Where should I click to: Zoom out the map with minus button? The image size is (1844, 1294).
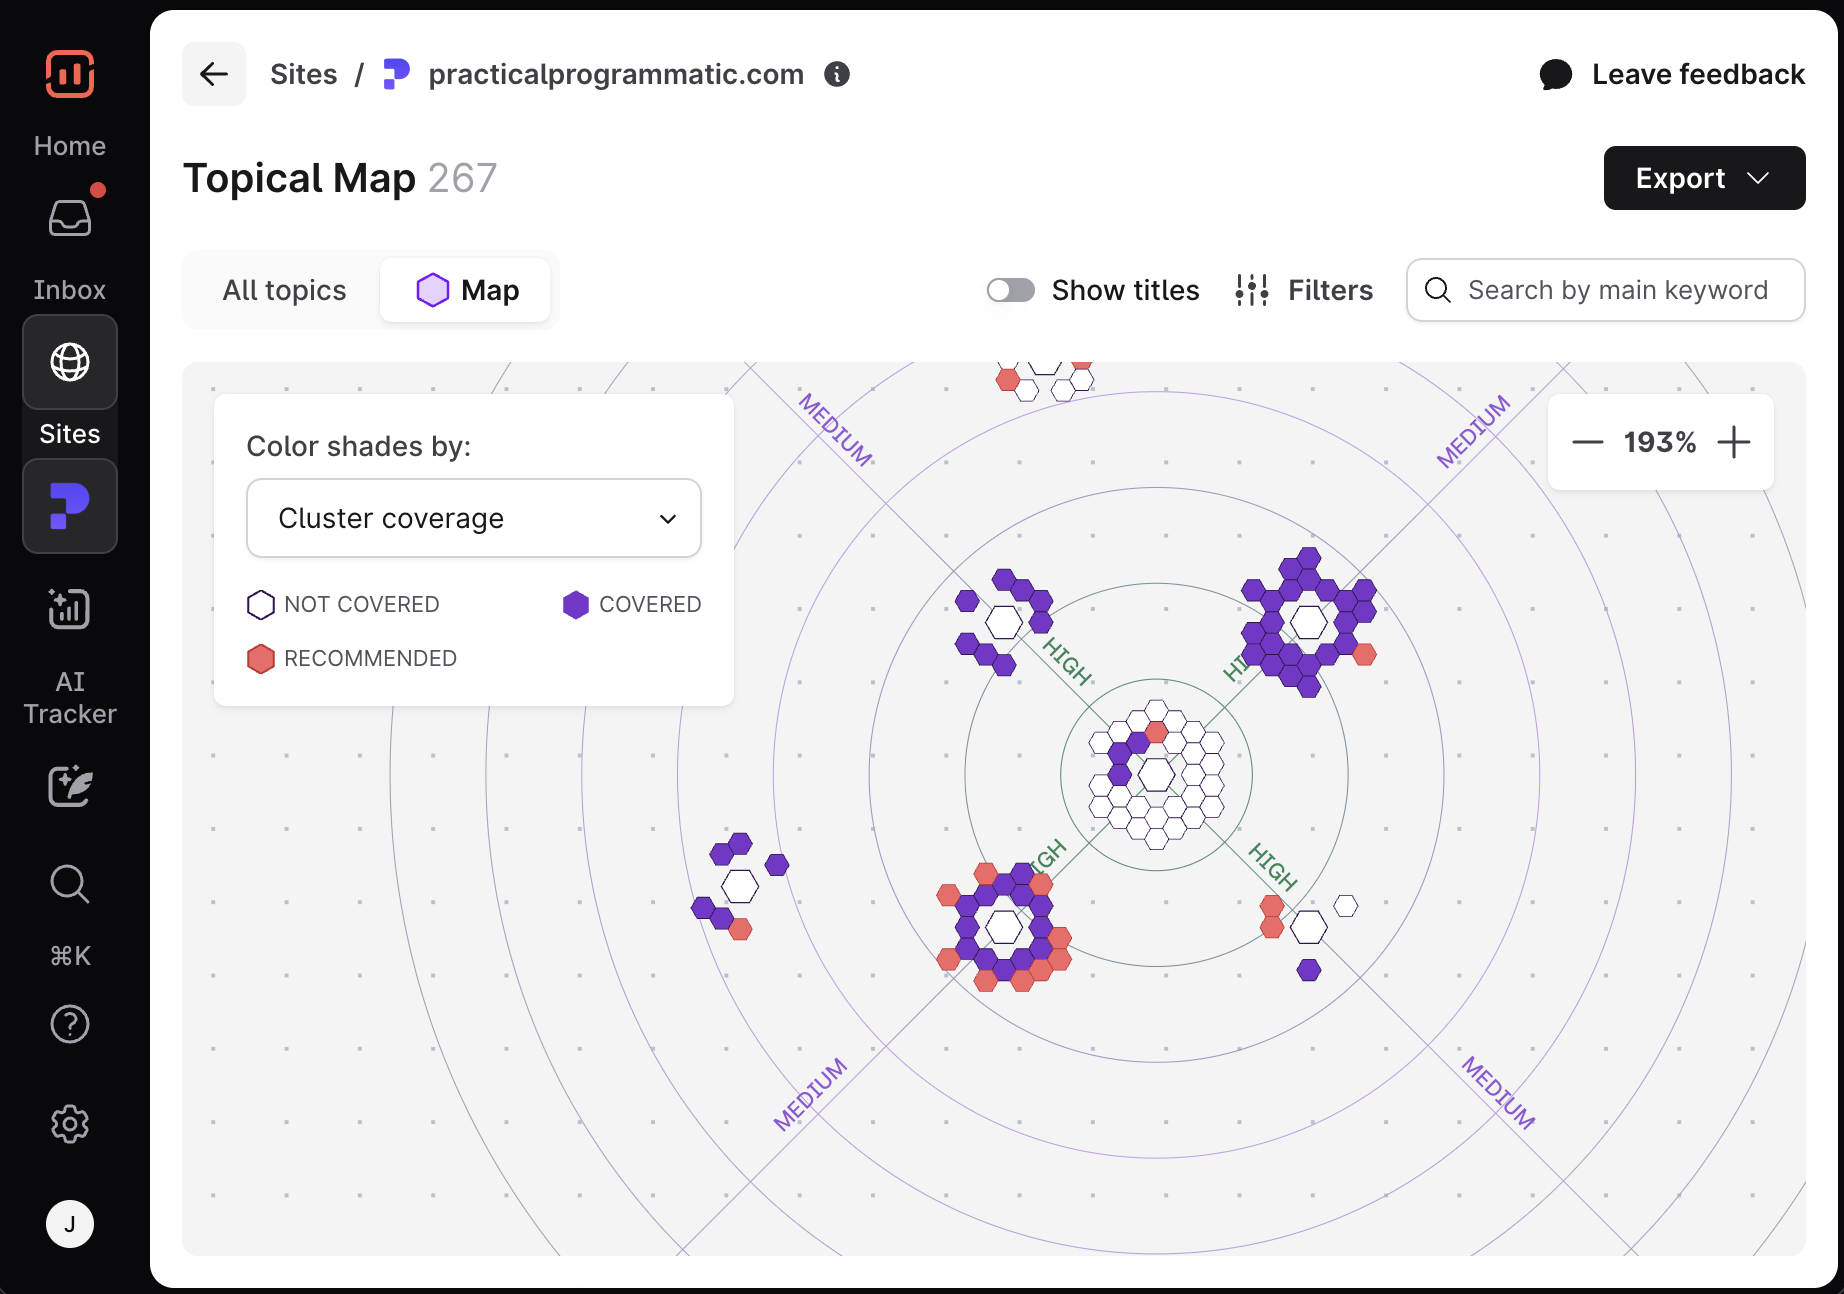pyautogui.click(x=1587, y=442)
